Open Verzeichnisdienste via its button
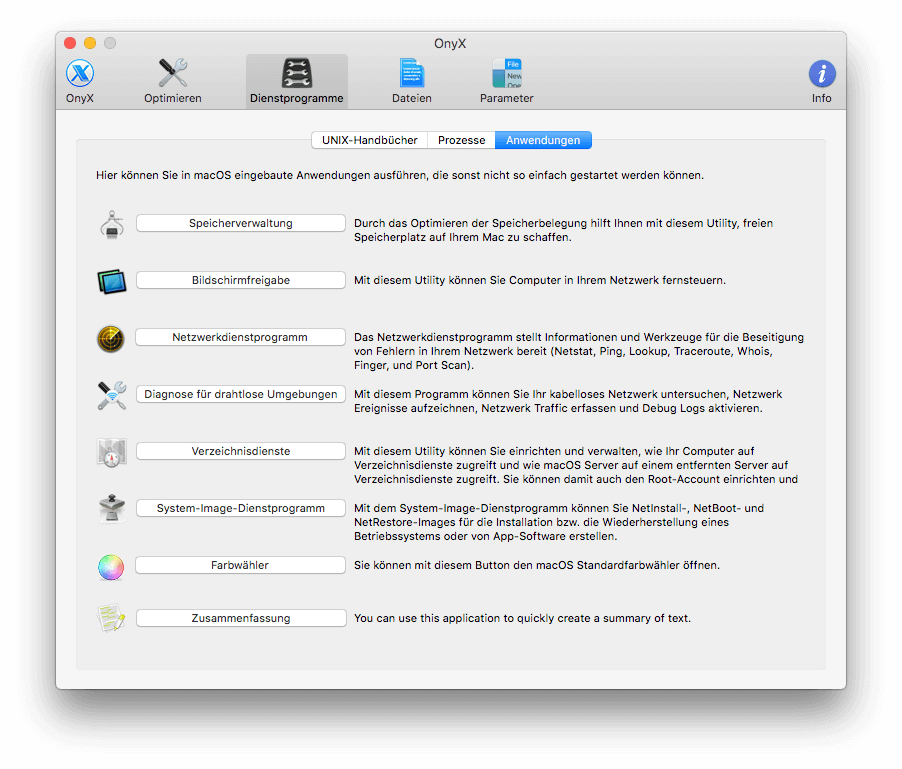The image size is (902, 769). click(240, 451)
